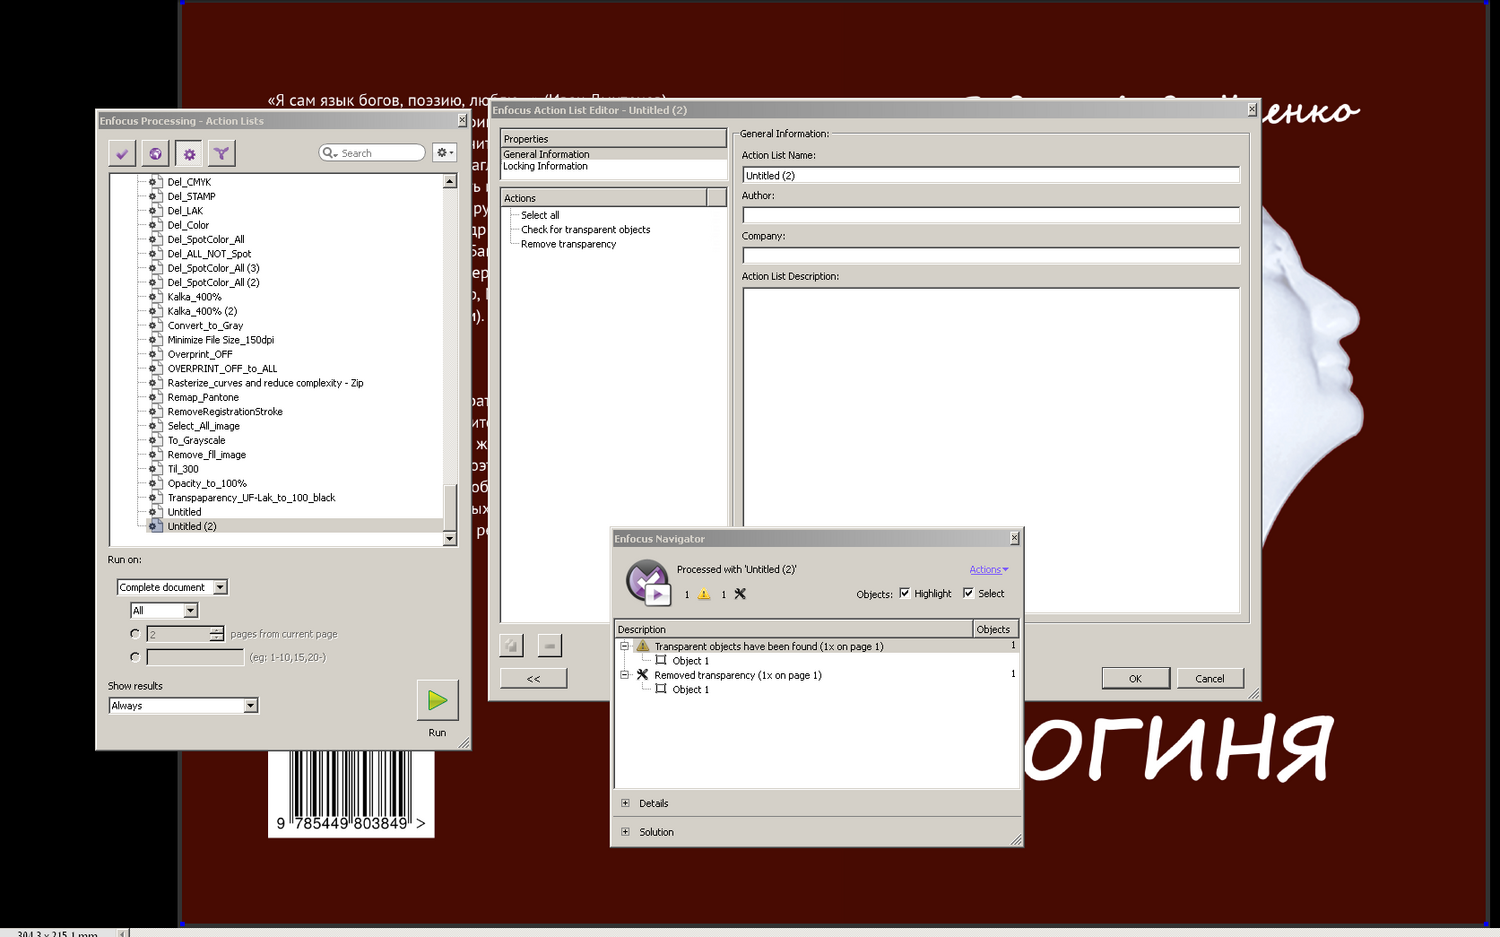Expand the Details section in Navigator
This screenshot has height=937, width=1500.
click(x=625, y=803)
